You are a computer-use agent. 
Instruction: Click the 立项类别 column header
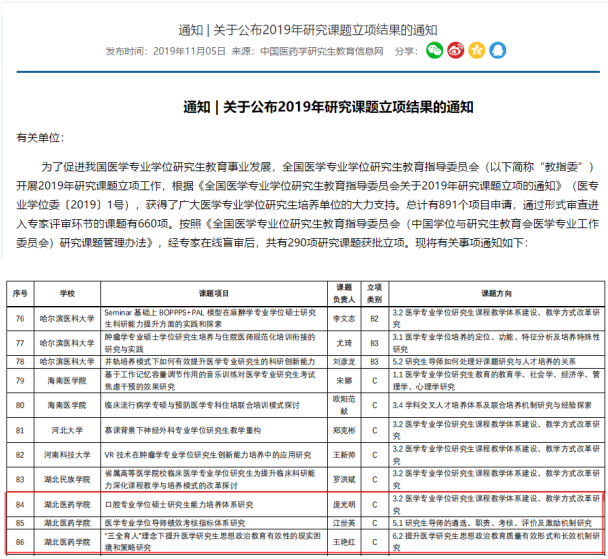pyautogui.click(x=375, y=293)
